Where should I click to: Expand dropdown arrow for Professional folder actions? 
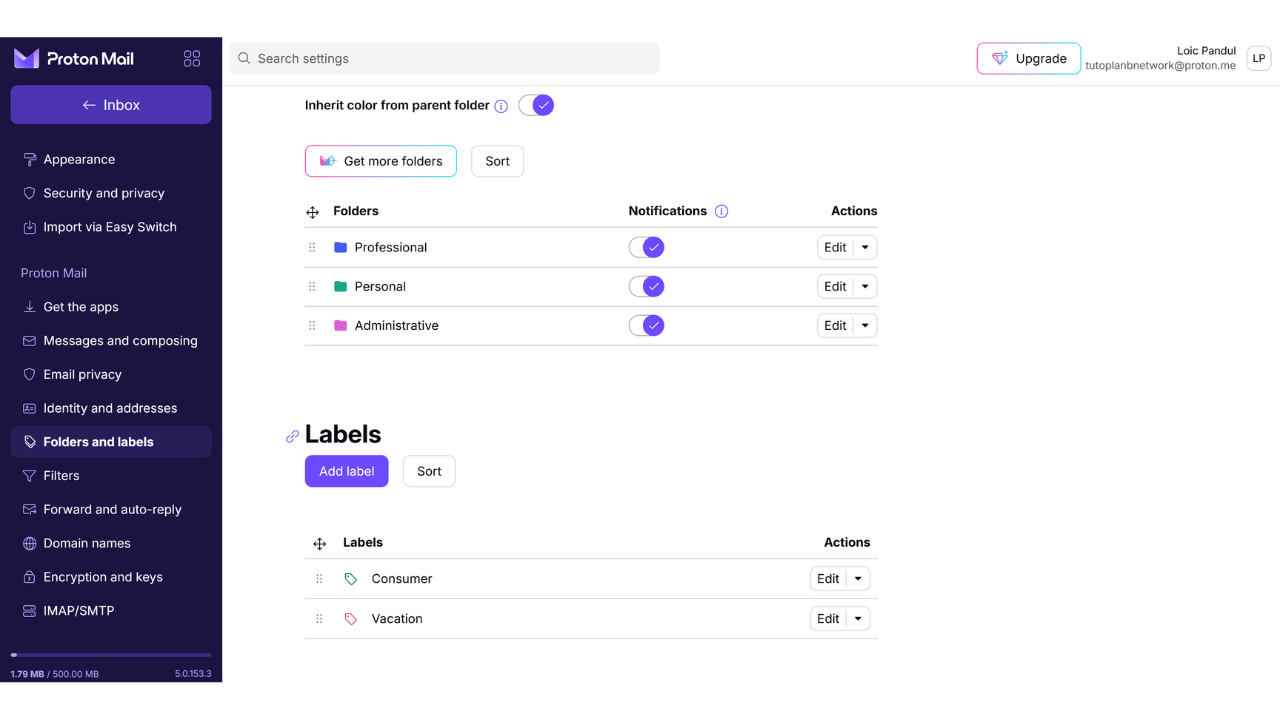click(x=865, y=248)
